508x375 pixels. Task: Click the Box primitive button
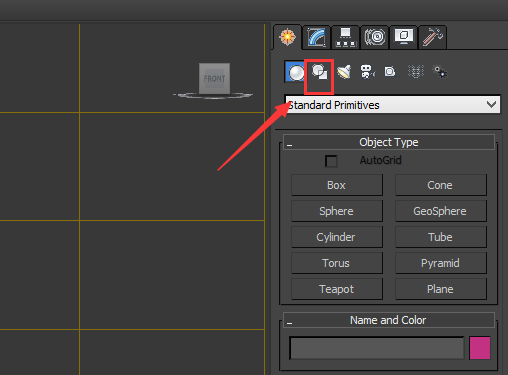tap(337, 185)
